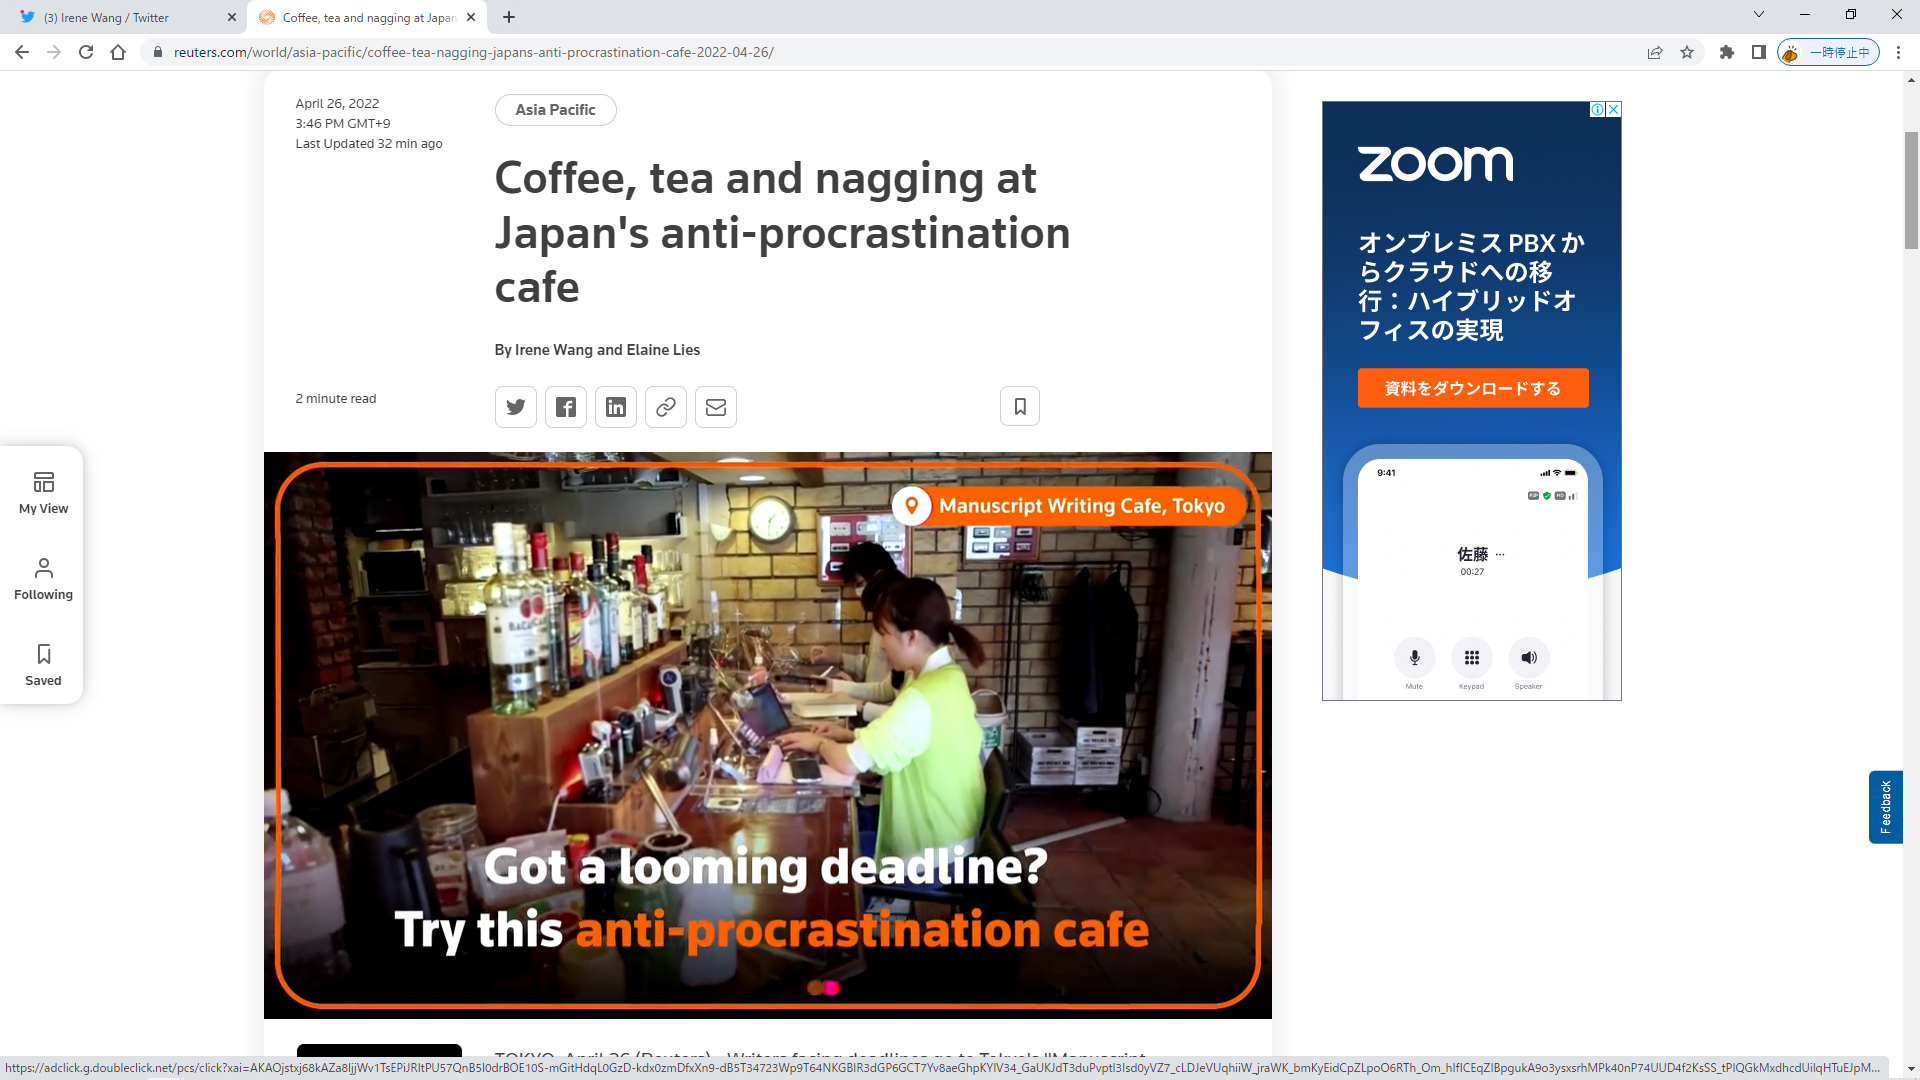Open a new browser tab
Viewport: 1920px width, 1080px height.
509,17
